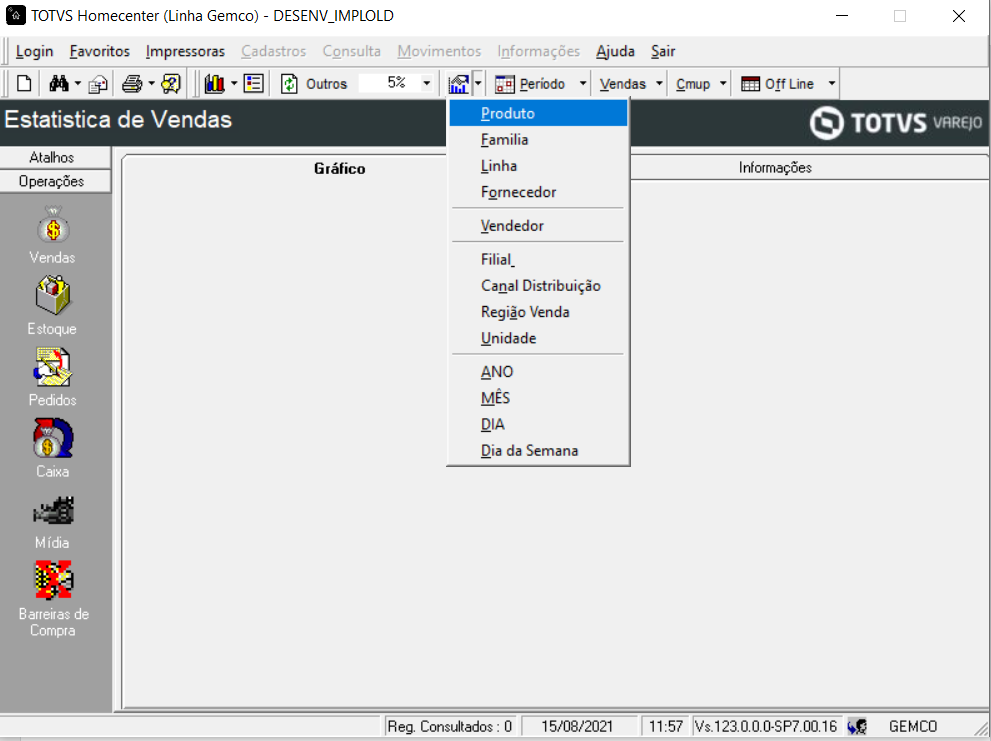Click the colored bar chart icon

coord(215,83)
